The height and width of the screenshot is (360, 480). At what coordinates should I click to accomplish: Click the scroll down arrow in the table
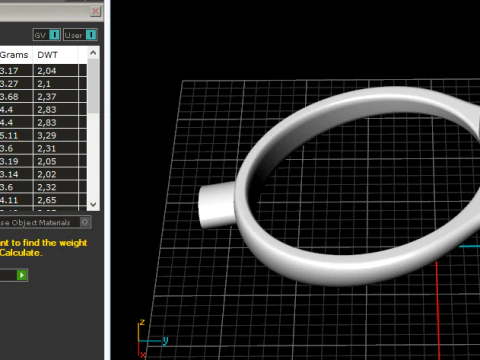pyautogui.click(x=93, y=204)
